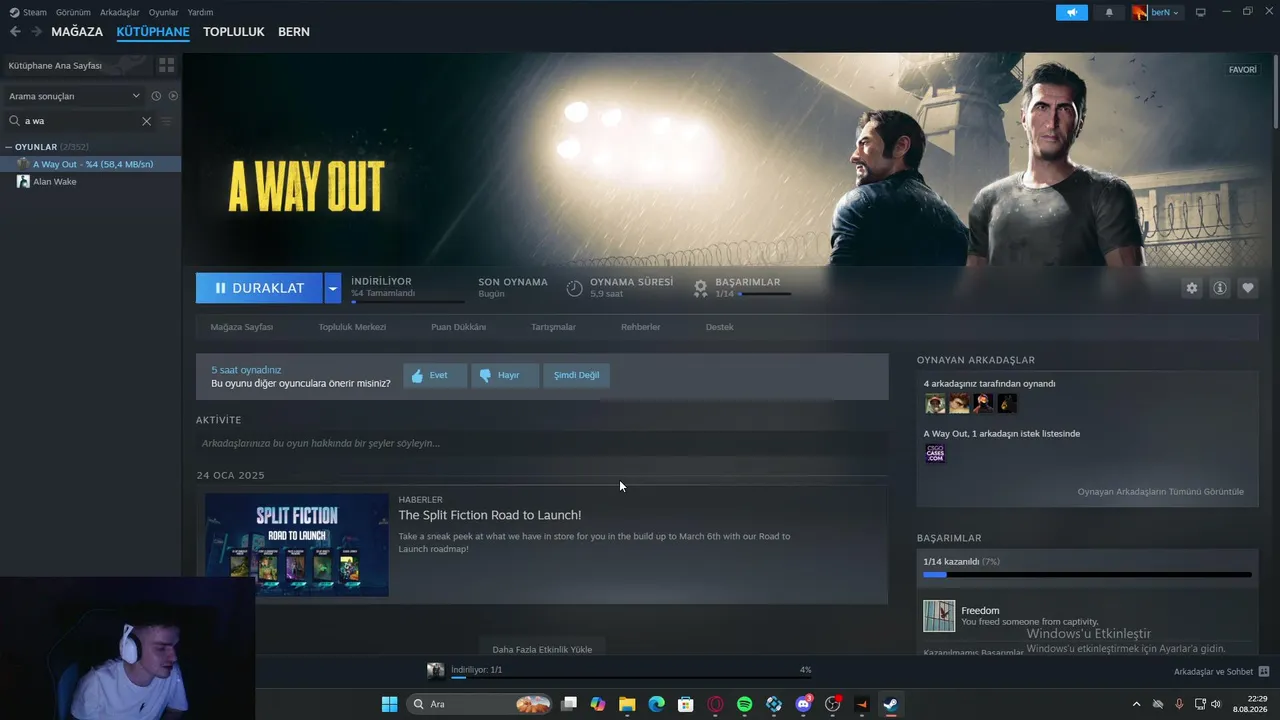Click the achievements progress bar 1/14
Viewport: 1280px width, 720px height.
tap(1087, 575)
